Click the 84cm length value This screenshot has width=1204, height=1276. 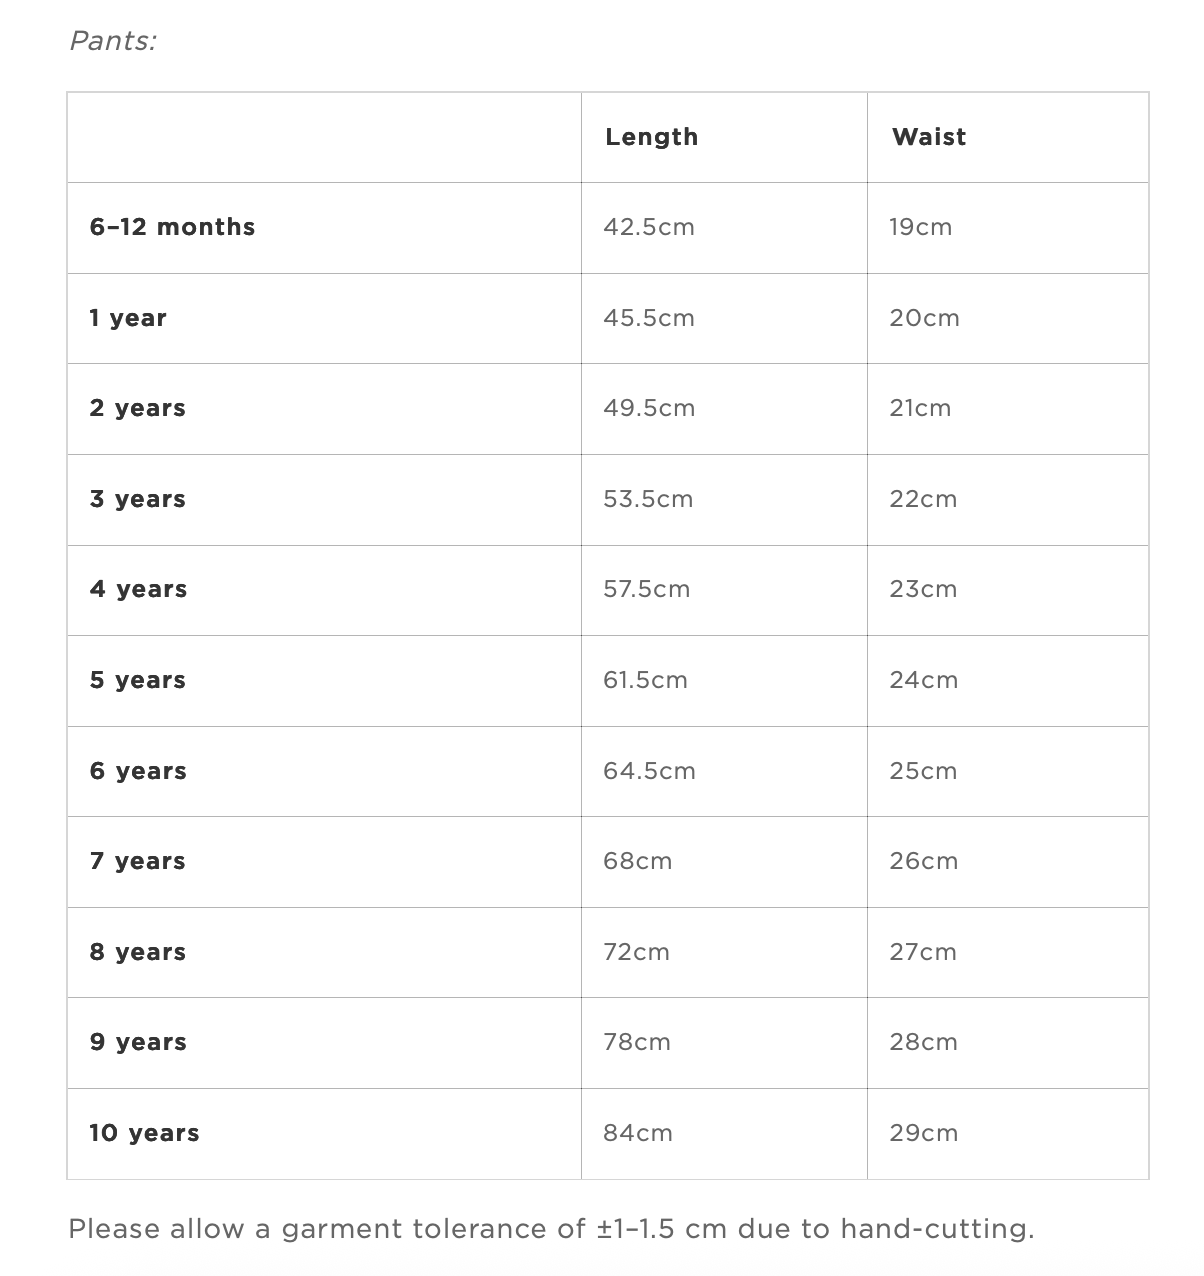[637, 1133]
